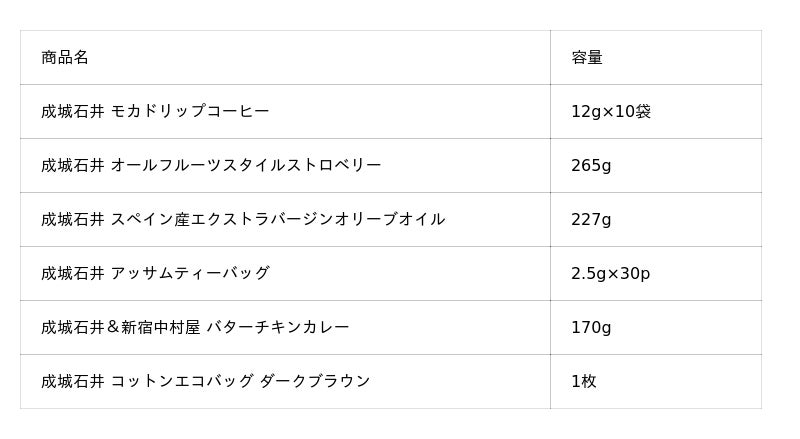Click the 容量 column header
Screen dimensions: 800x439
(x=587, y=58)
